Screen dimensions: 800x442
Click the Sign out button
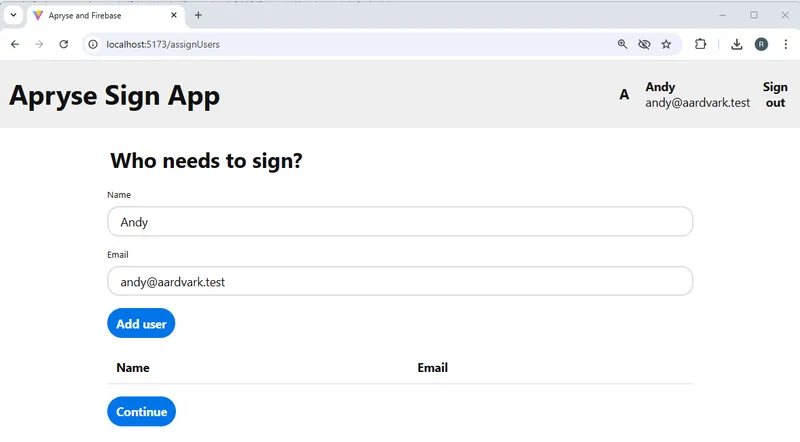[x=775, y=95]
